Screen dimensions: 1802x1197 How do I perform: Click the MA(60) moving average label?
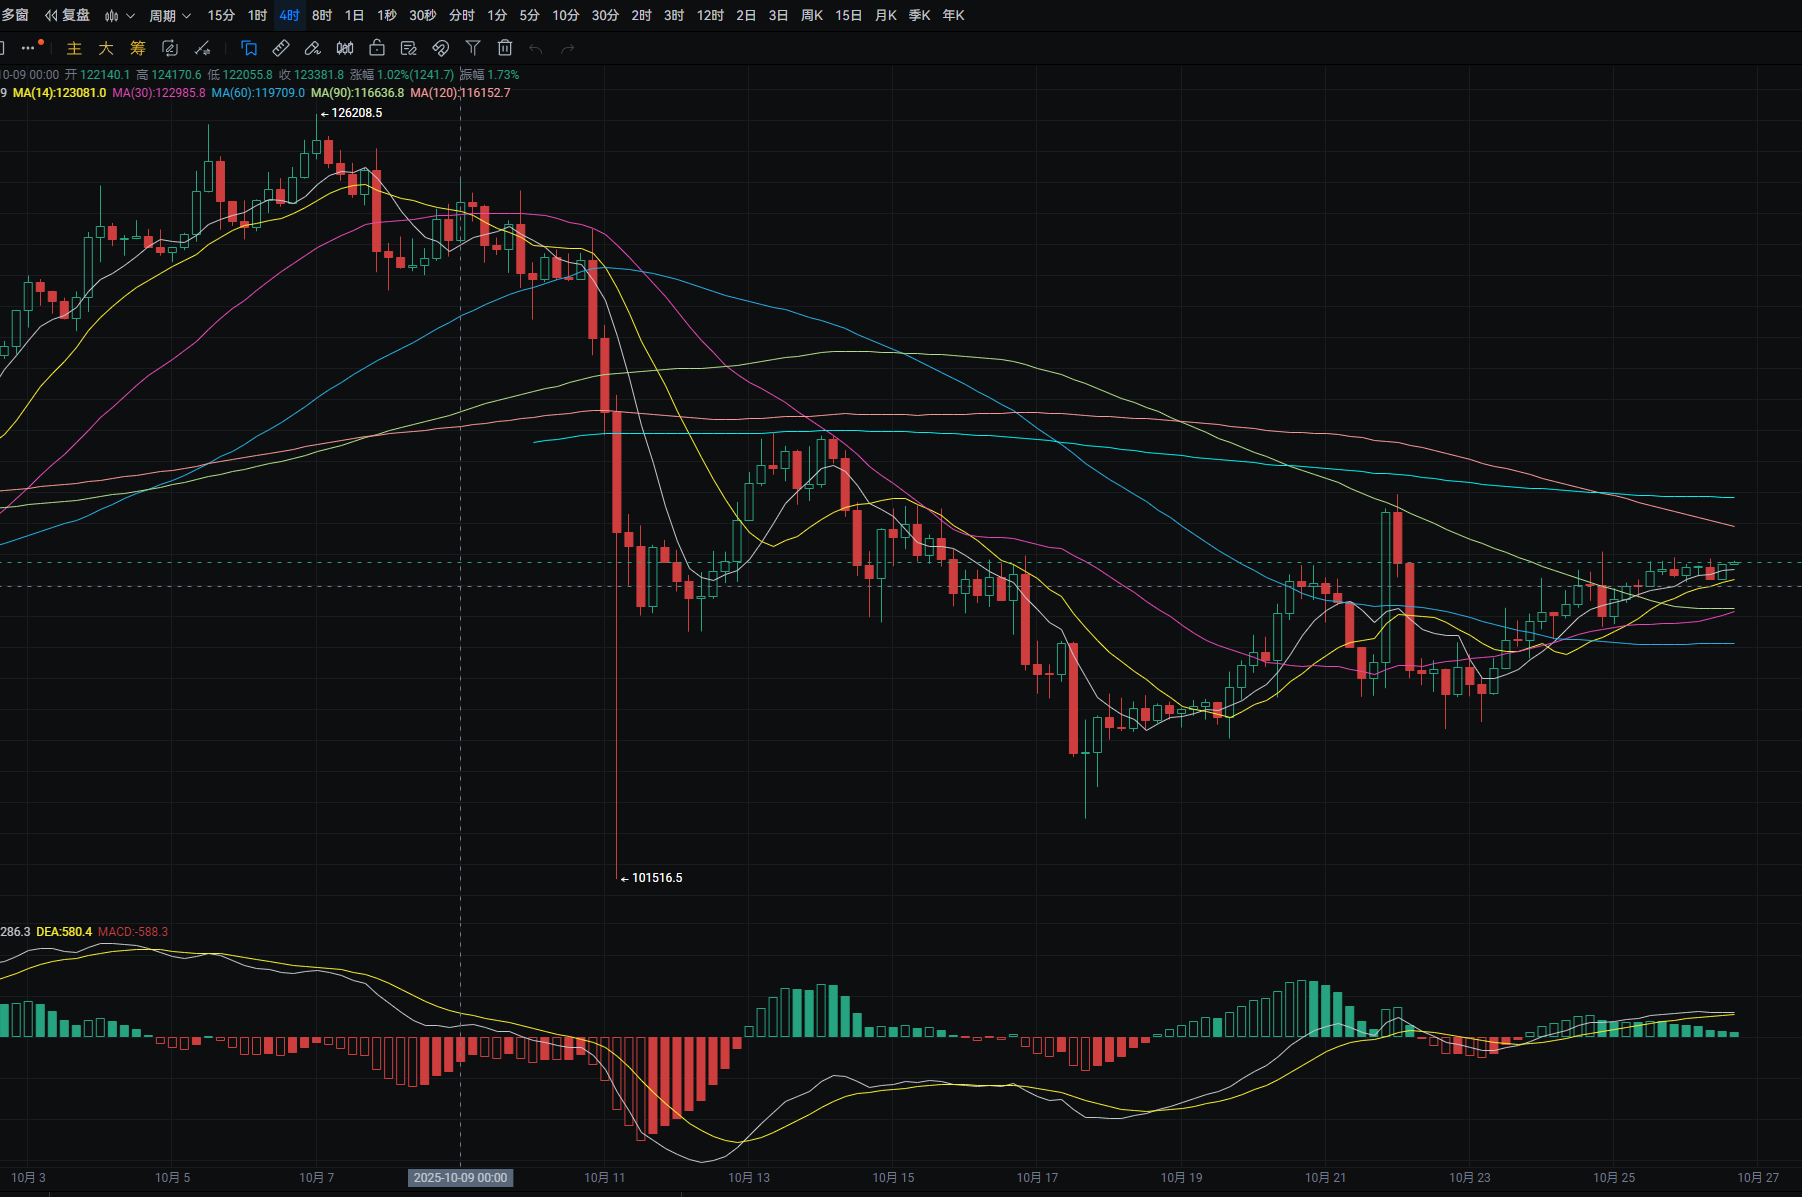[x=258, y=93]
